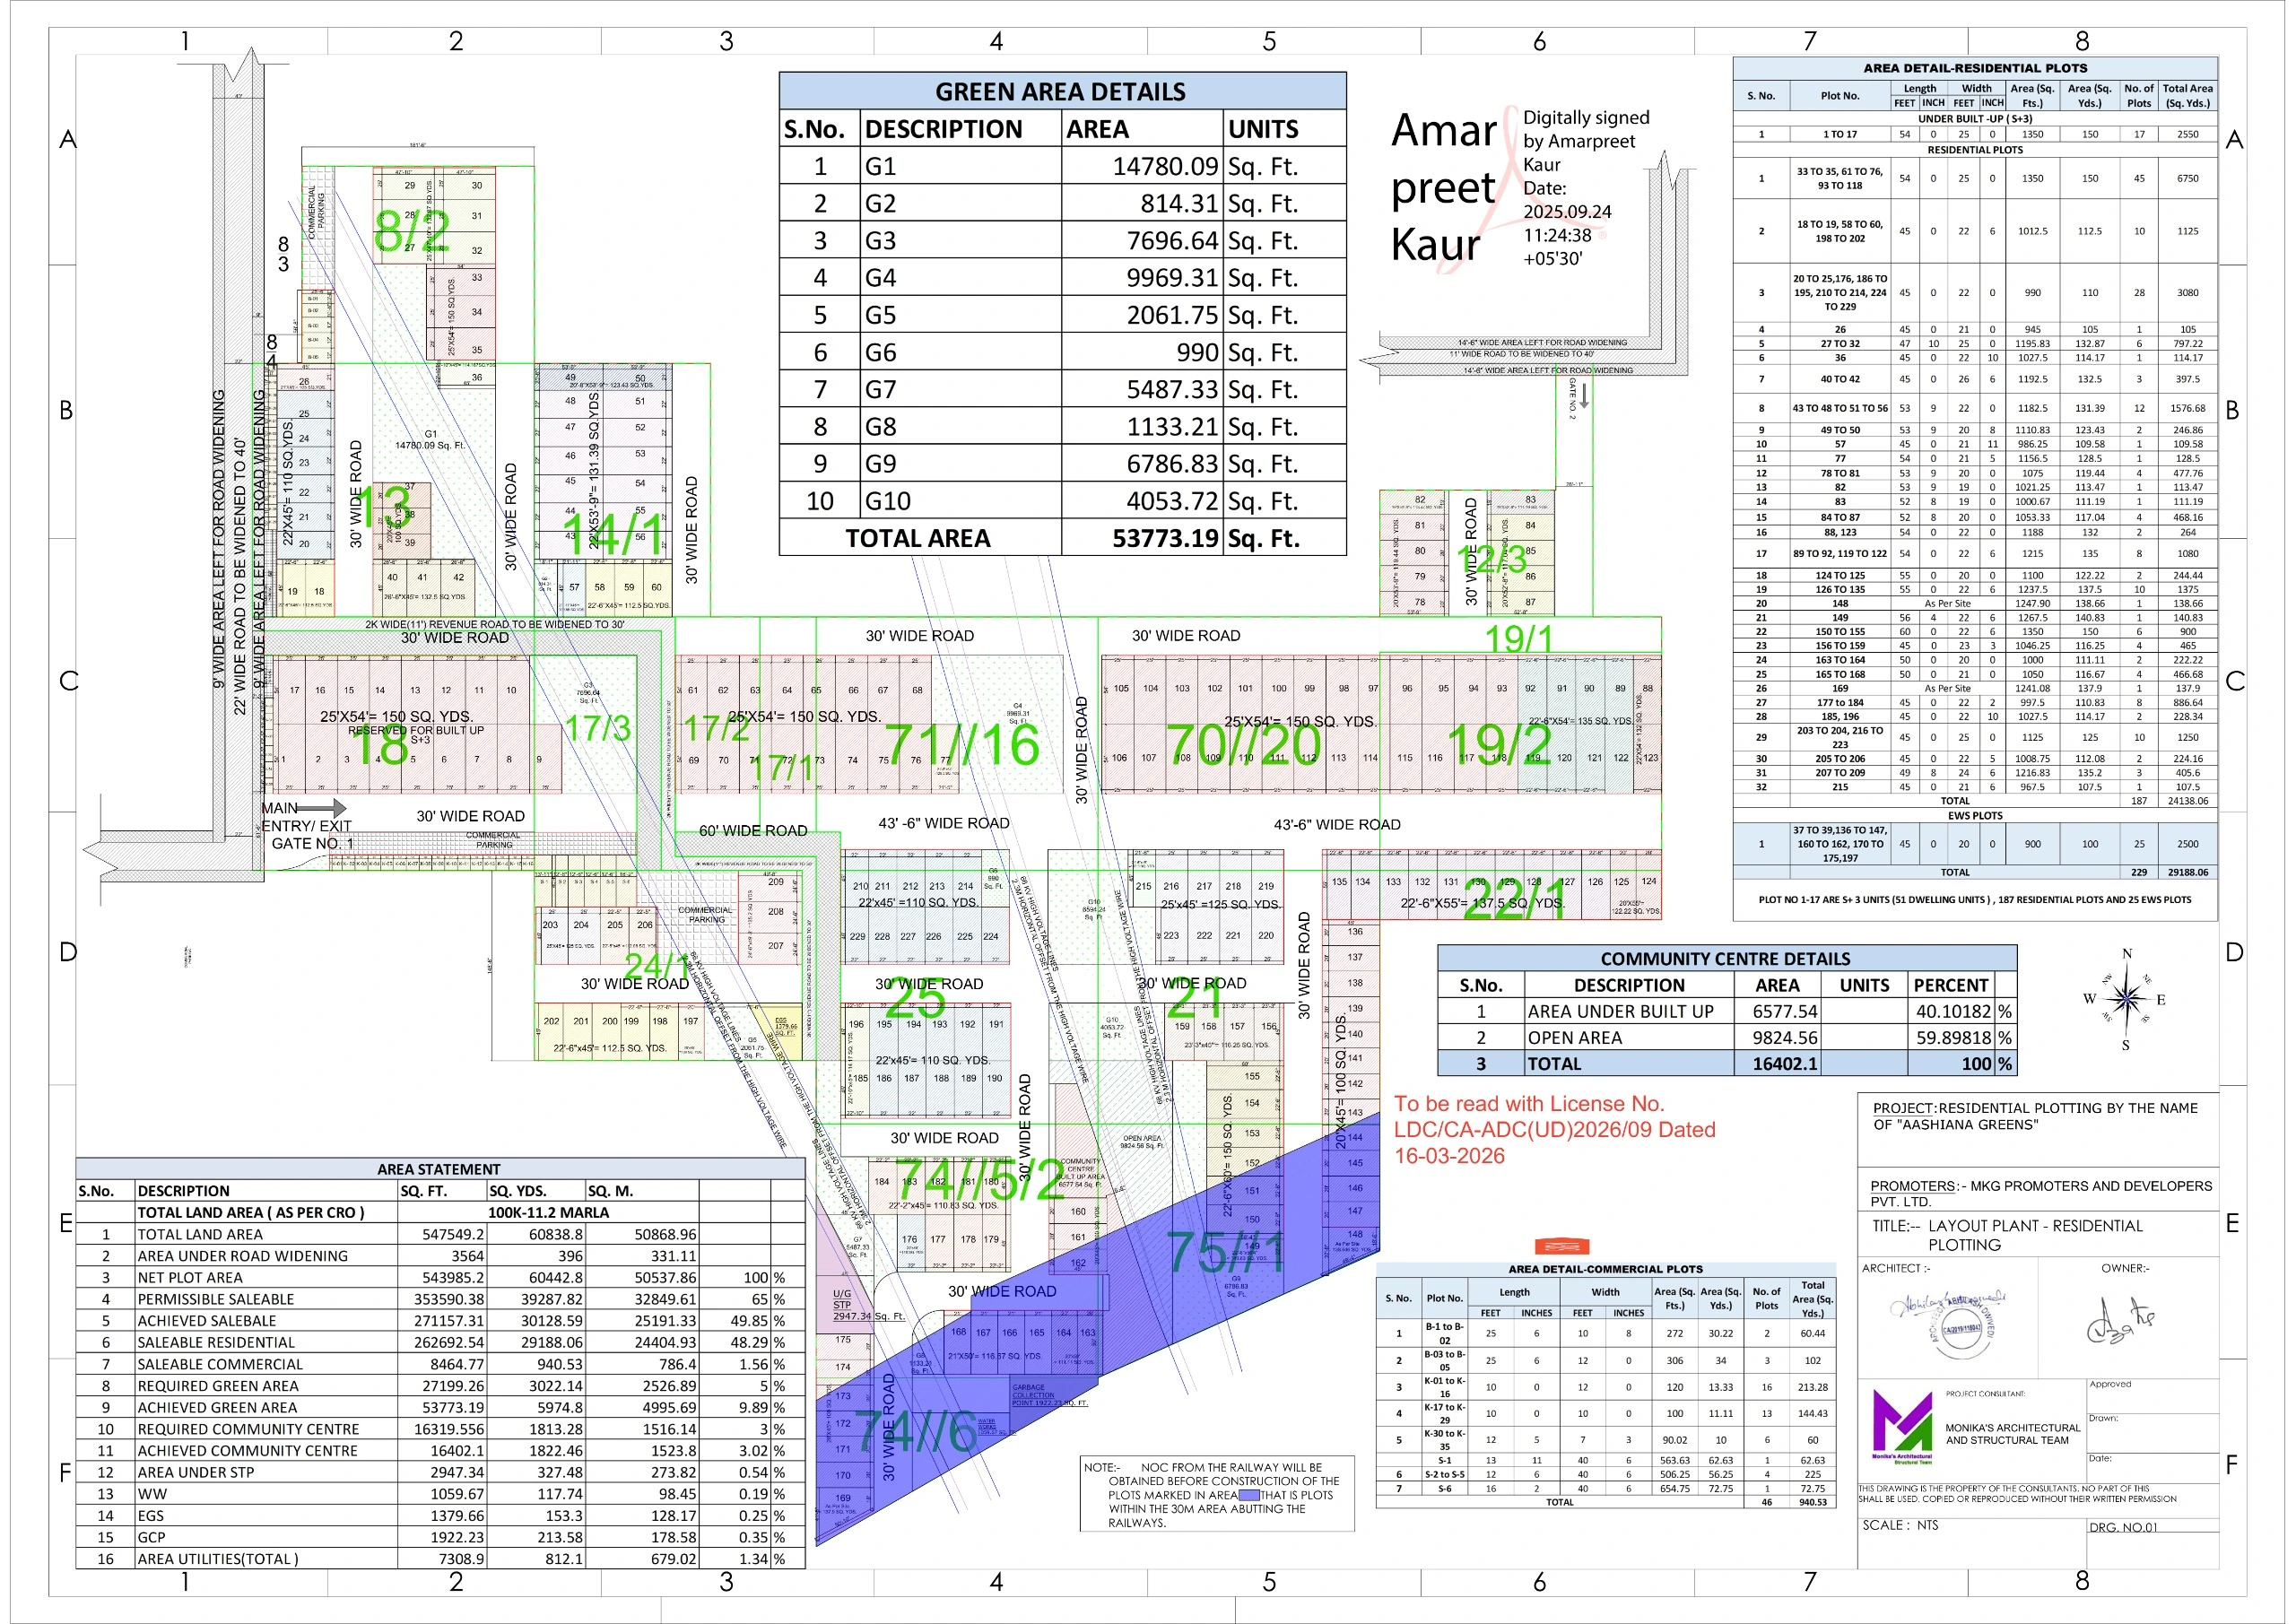
Task: Click the 'UNDER BUILT -UP (S+3)' heading
Action: click(1975, 118)
